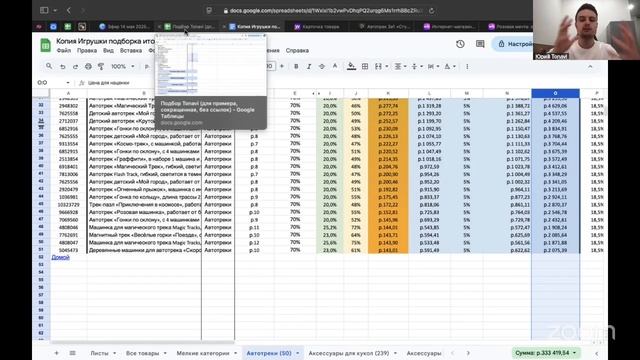The width and height of the screenshot is (640, 360).
Task: Click the search menus magnifier icon
Action: [x=49, y=66]
